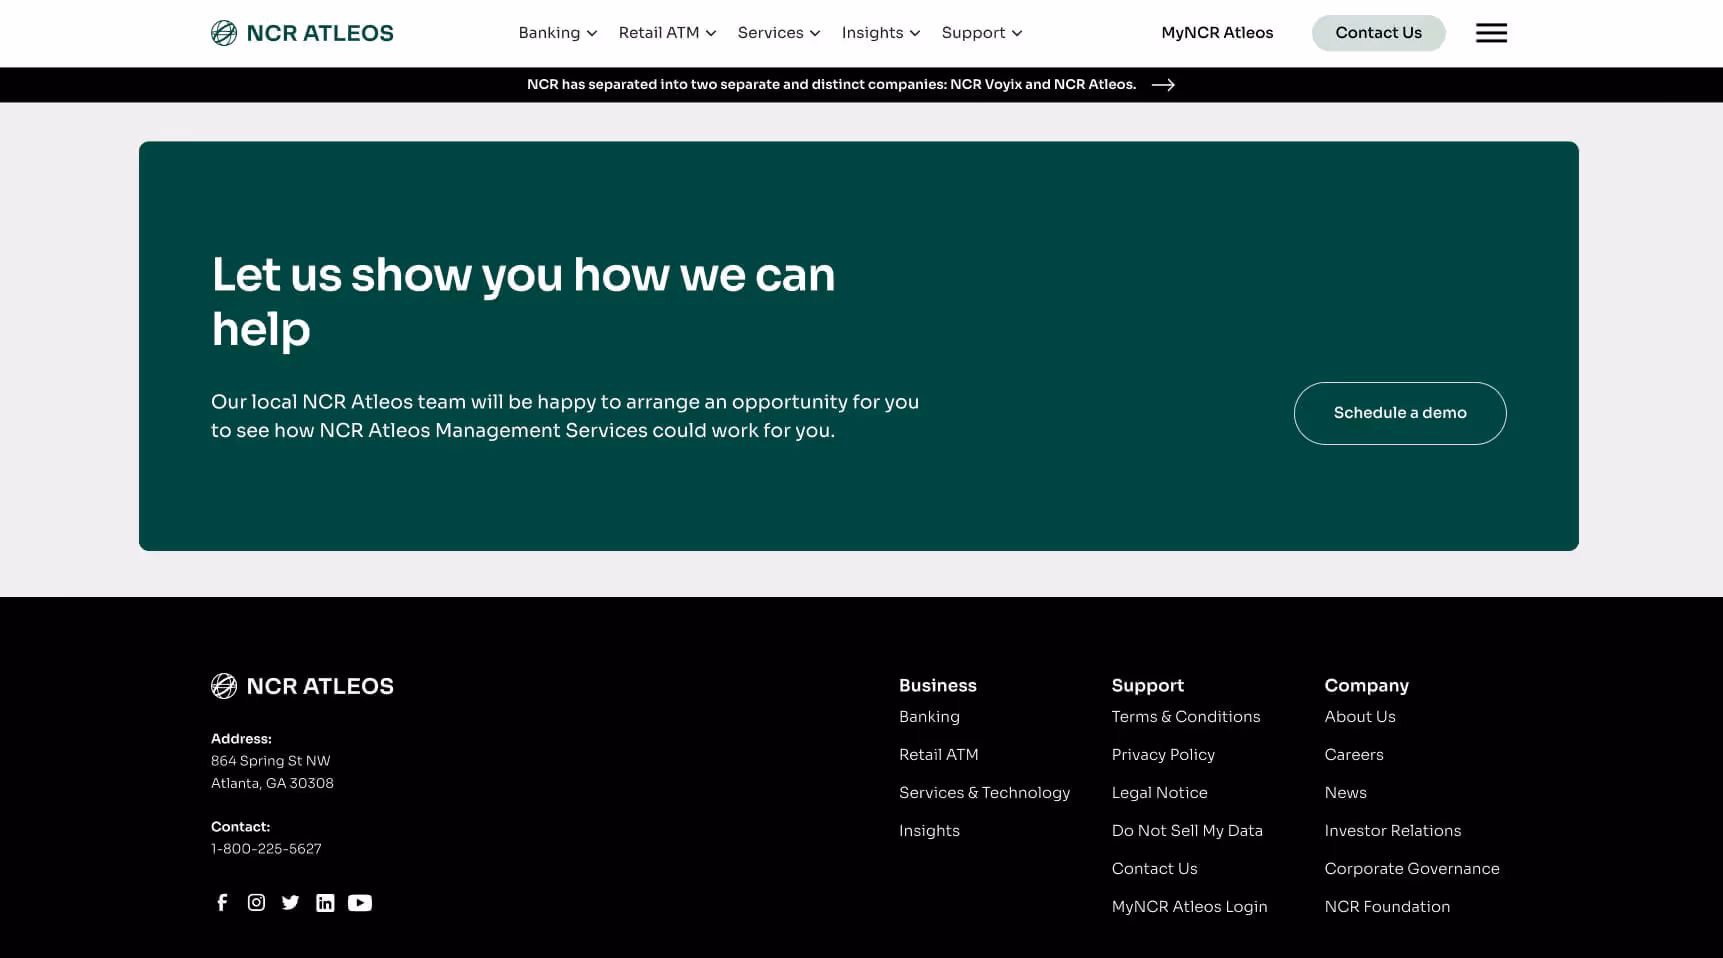Open Corporate Governance link
1723x958 pixels.
[1412, 869]
